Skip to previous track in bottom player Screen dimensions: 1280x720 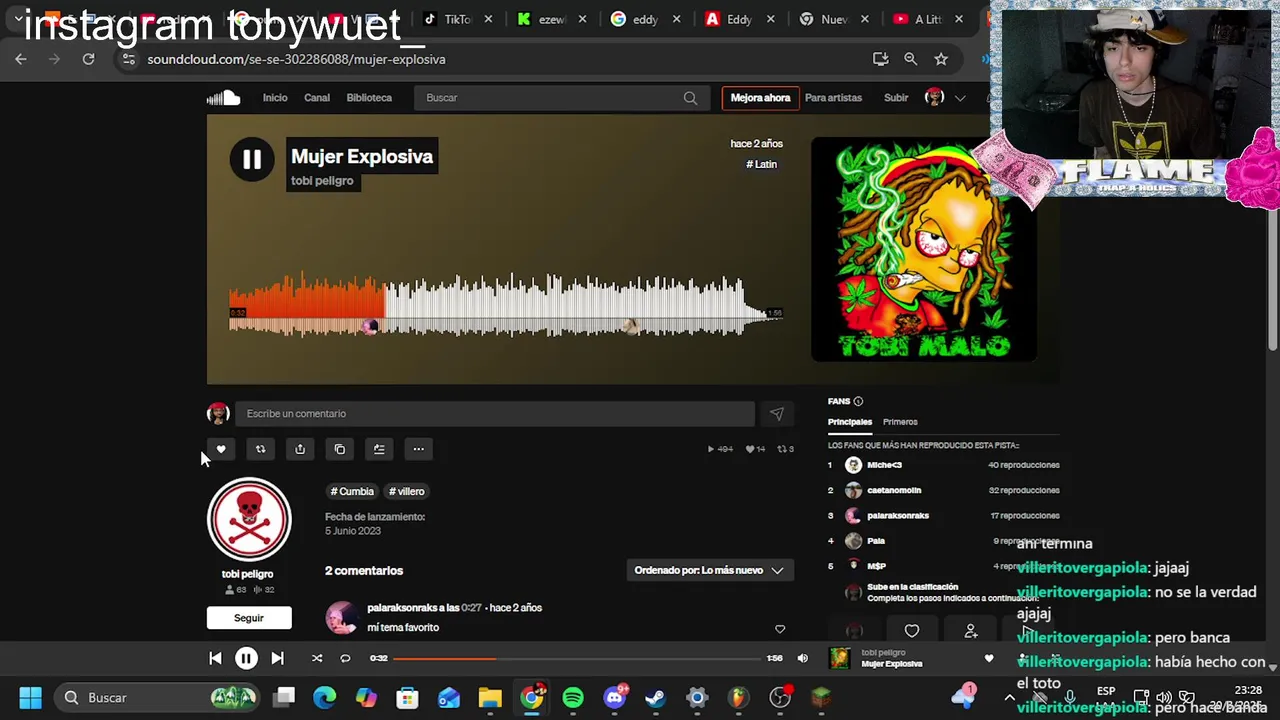tap(215, 658)
